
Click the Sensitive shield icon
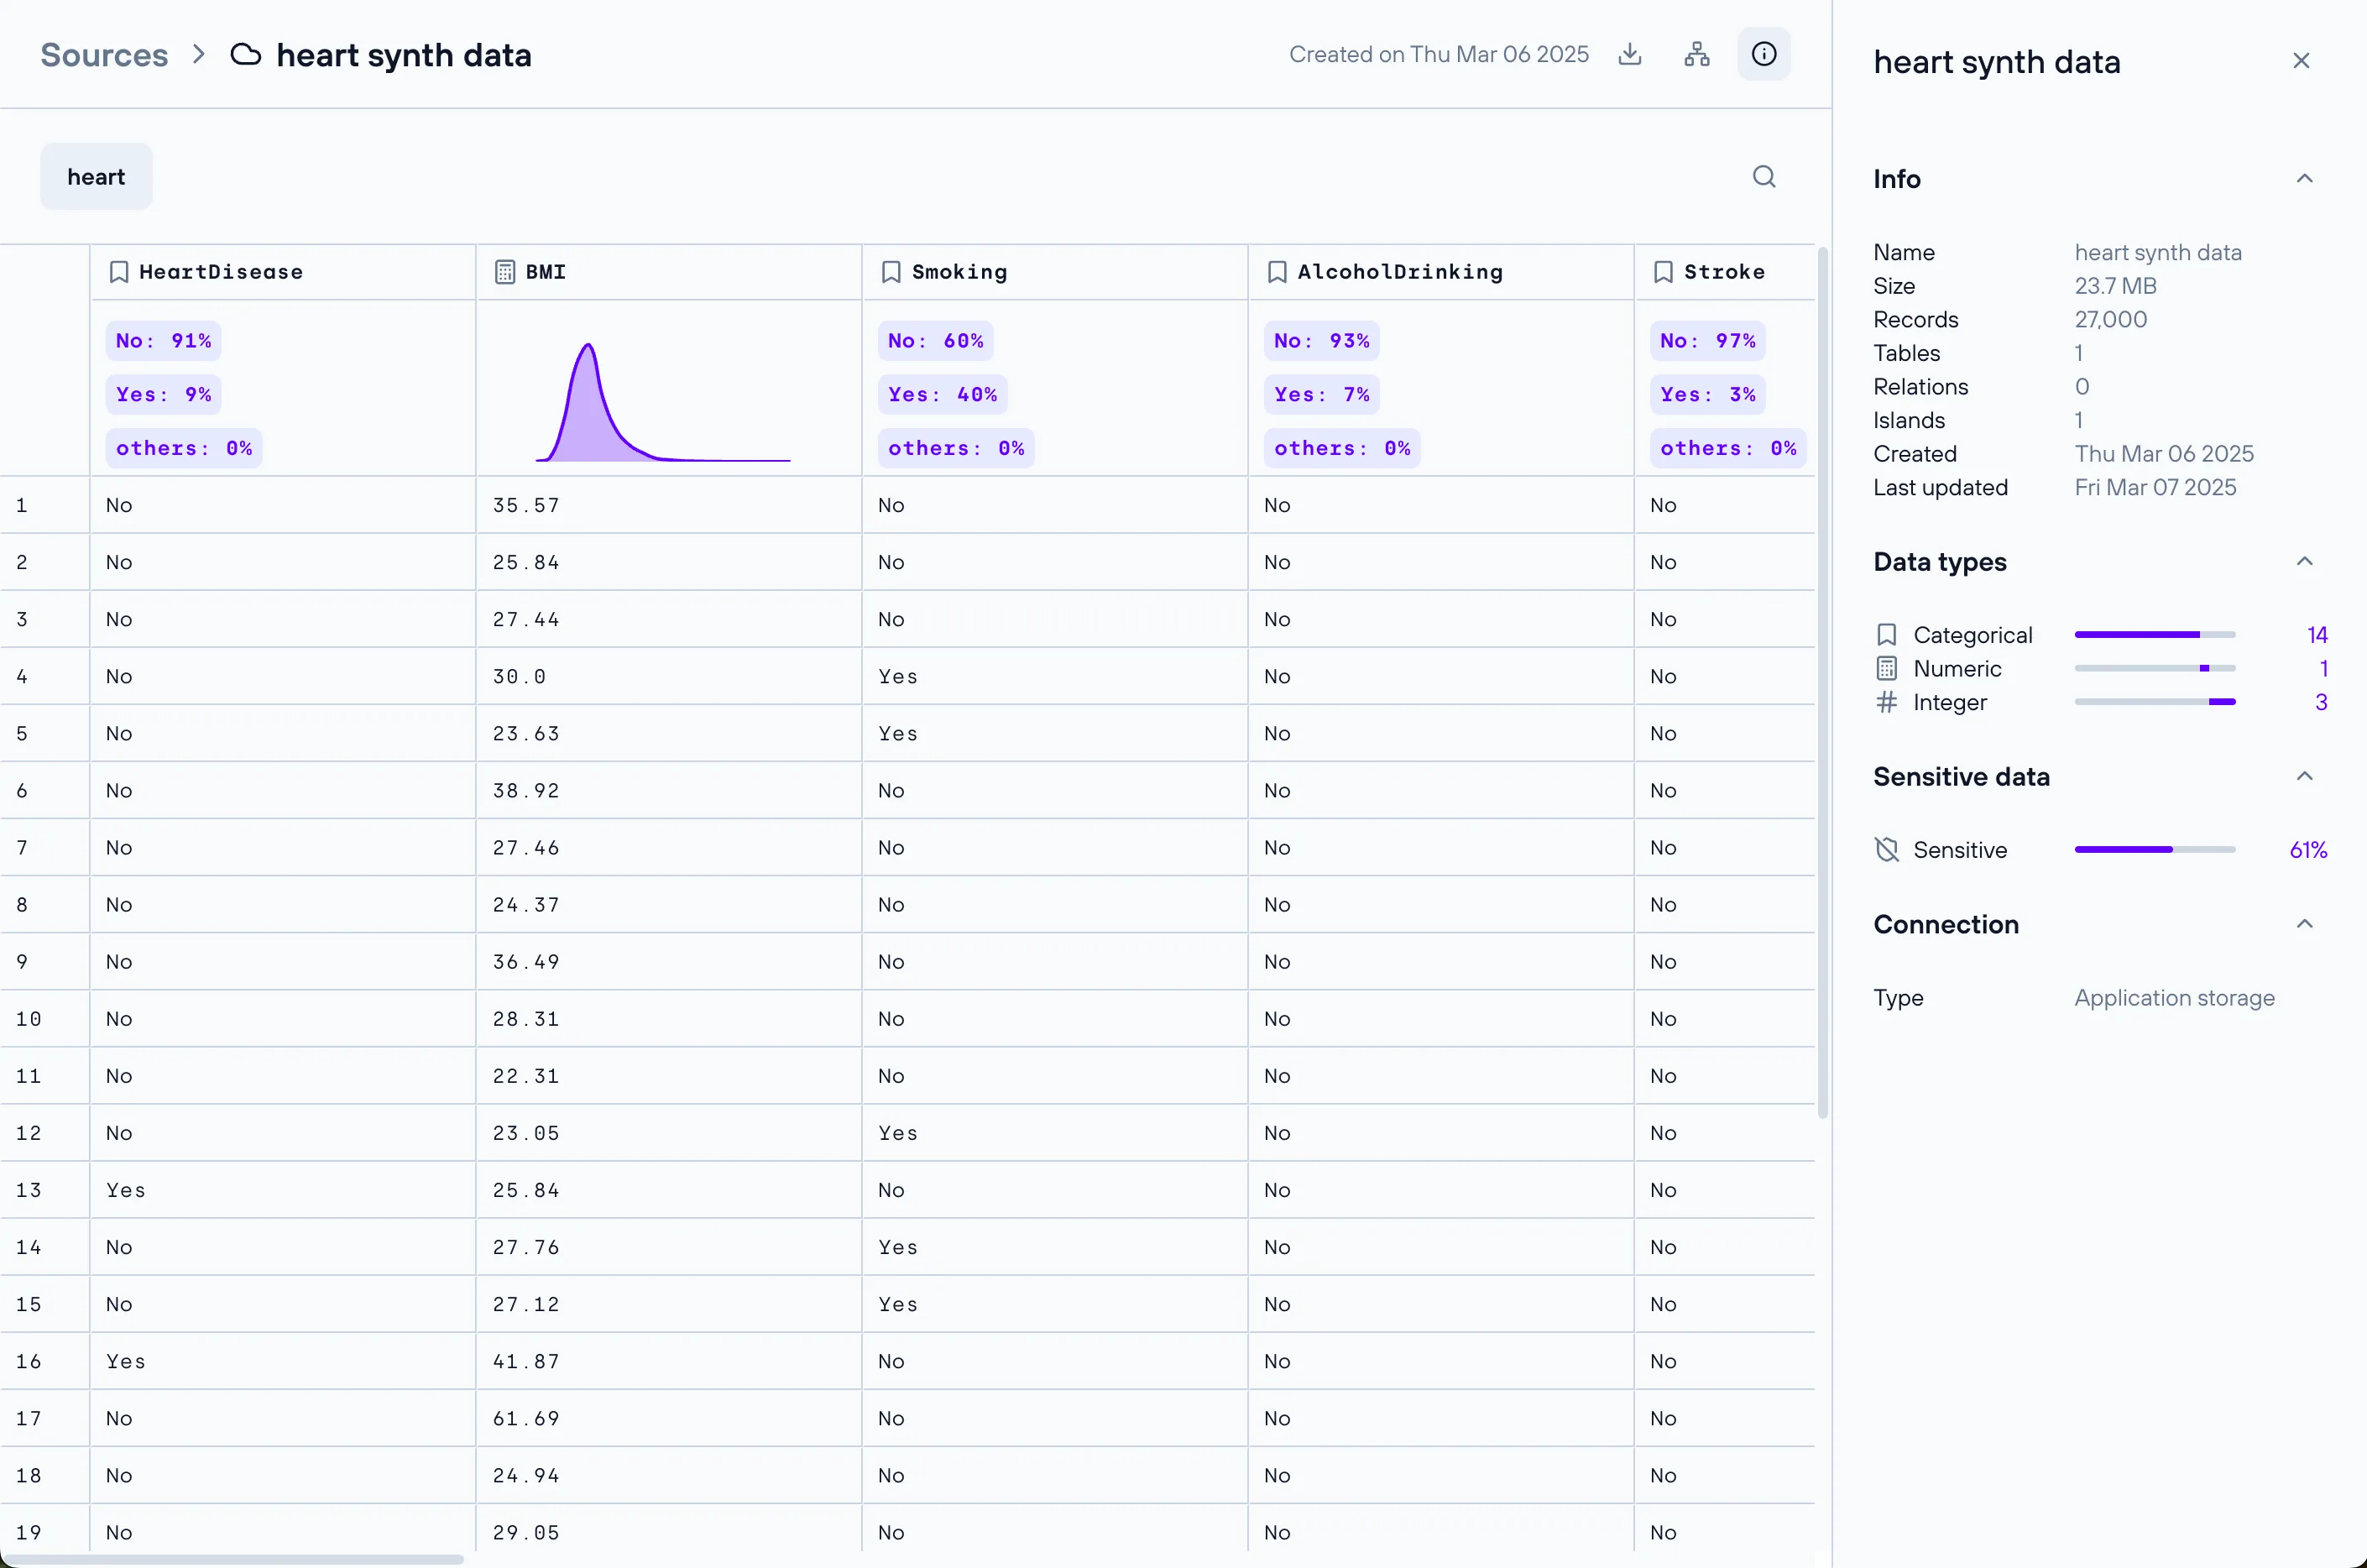[1886, 850]
